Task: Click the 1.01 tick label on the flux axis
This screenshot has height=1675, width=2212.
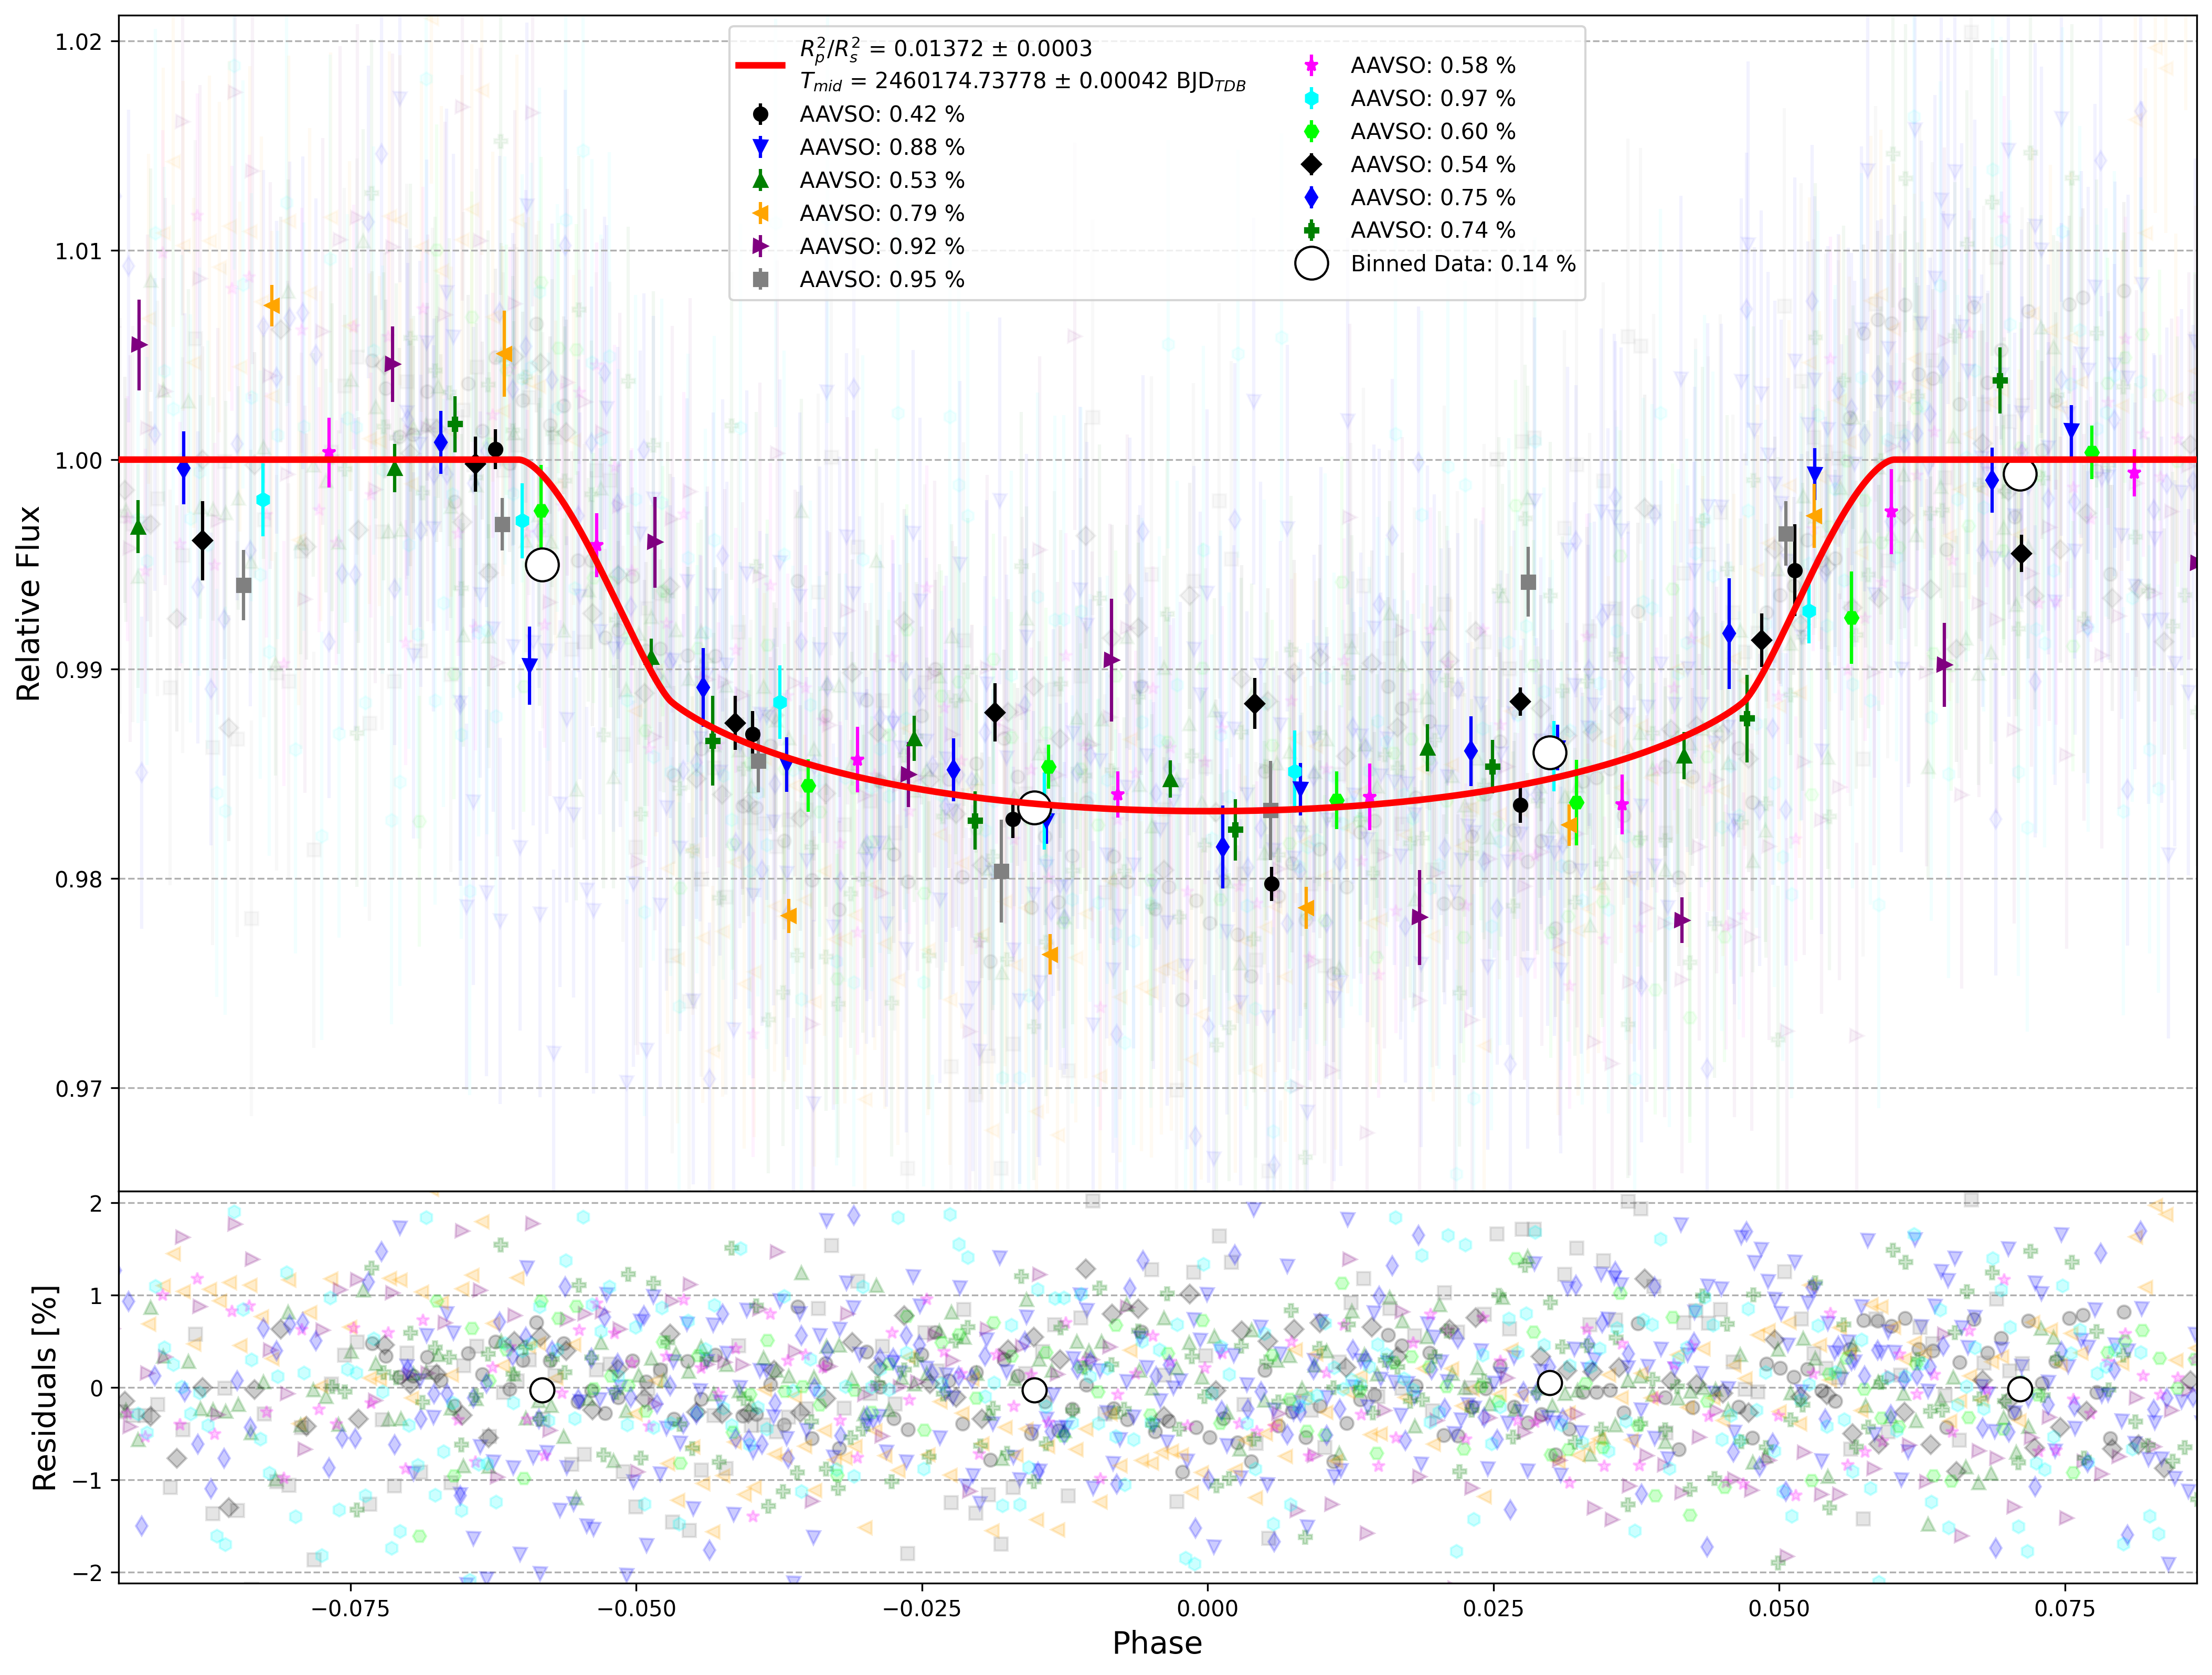Action: click(x=79, y=251)
